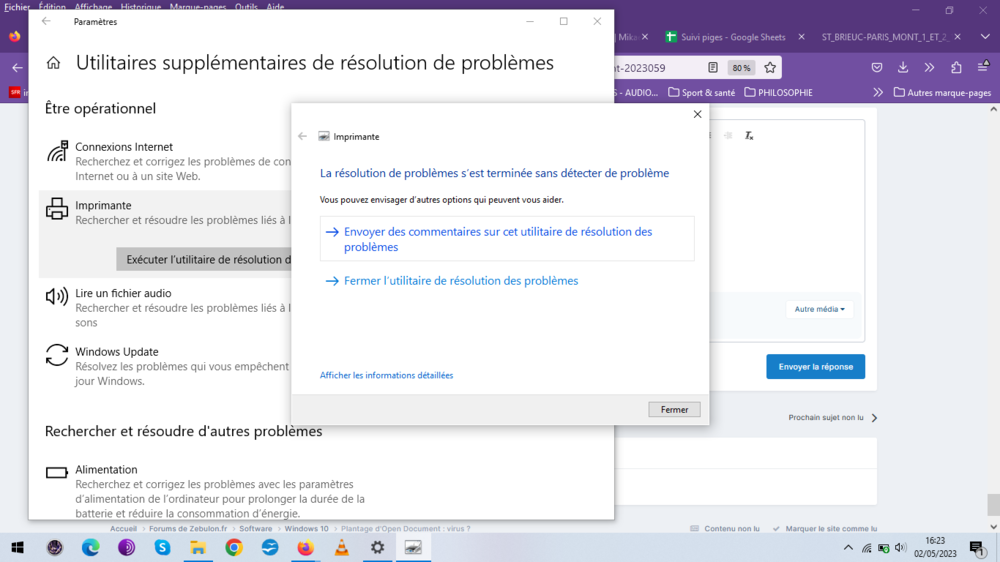The width and height of the screenshot is (1000, 562).
Task: Save to Pocket using the toolbar icon
Action: click(x=877, y=68)
